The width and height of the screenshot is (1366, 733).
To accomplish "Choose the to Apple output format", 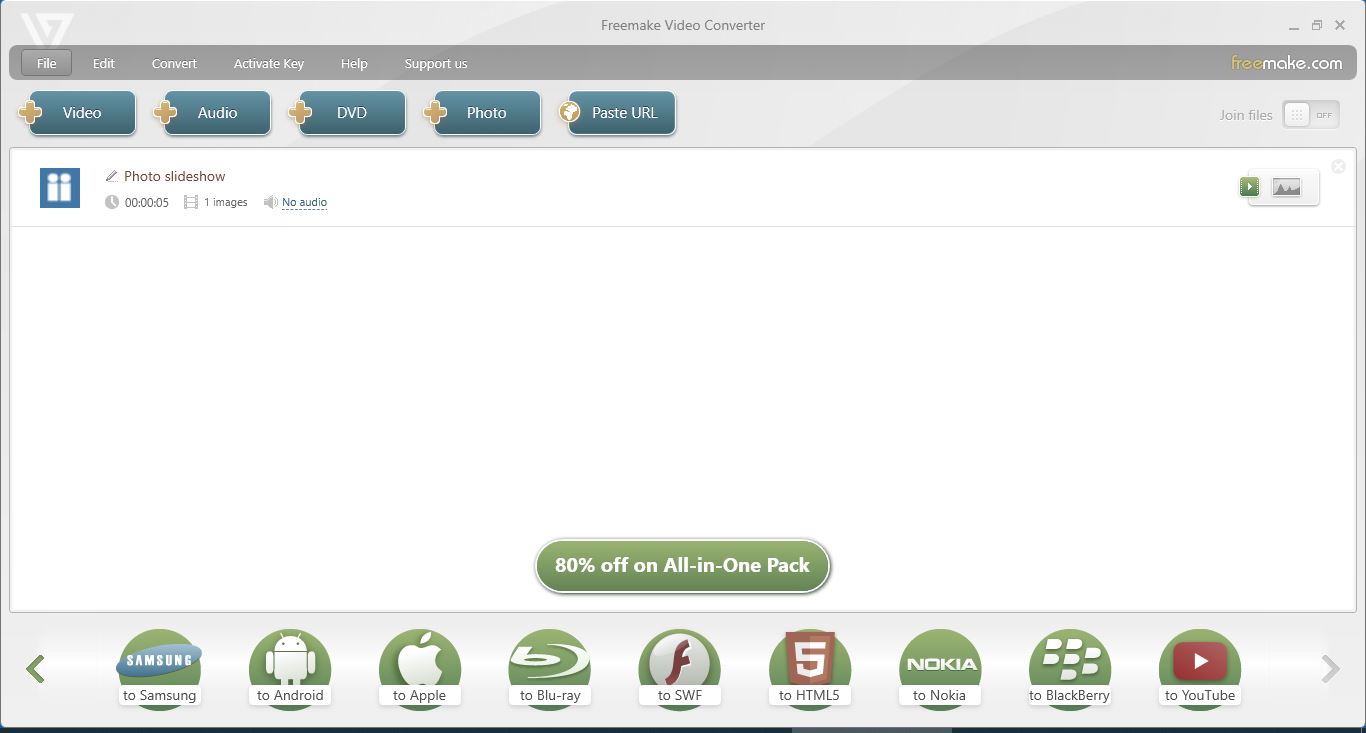I will pyautogui.click(x=420, y=669).
